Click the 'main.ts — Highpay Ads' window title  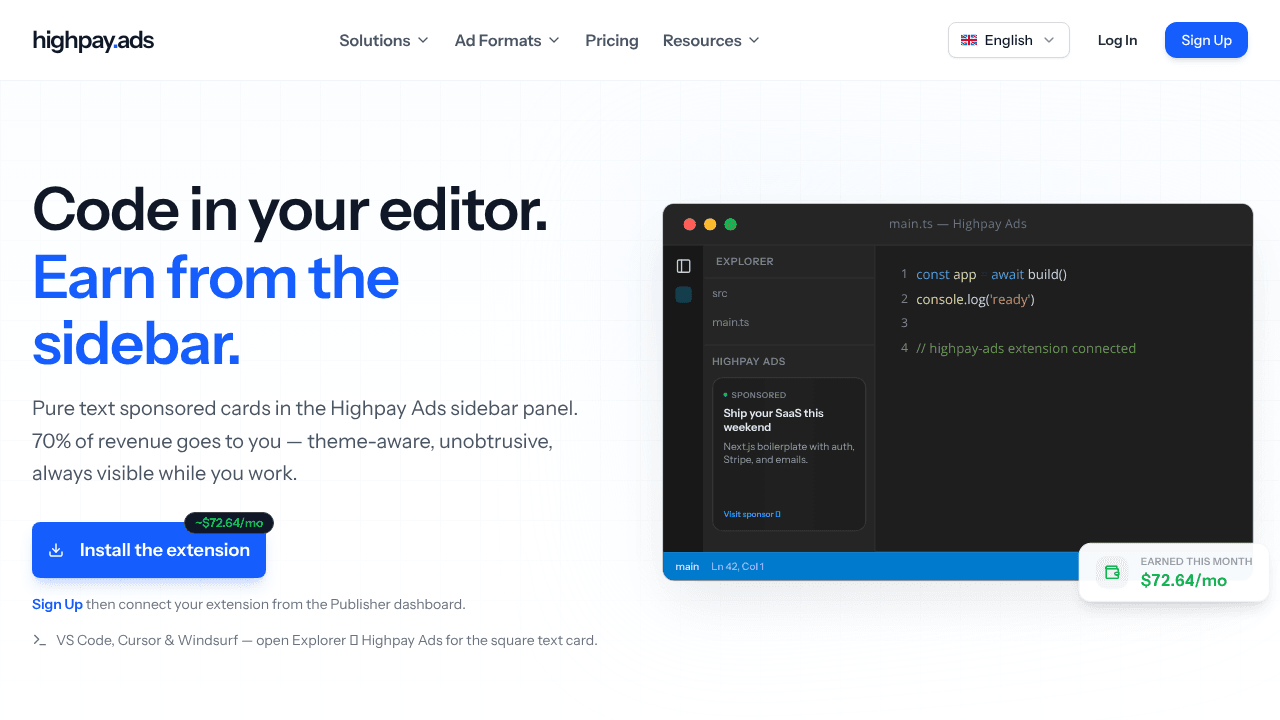pyautogui.click(x=958, y=224)
